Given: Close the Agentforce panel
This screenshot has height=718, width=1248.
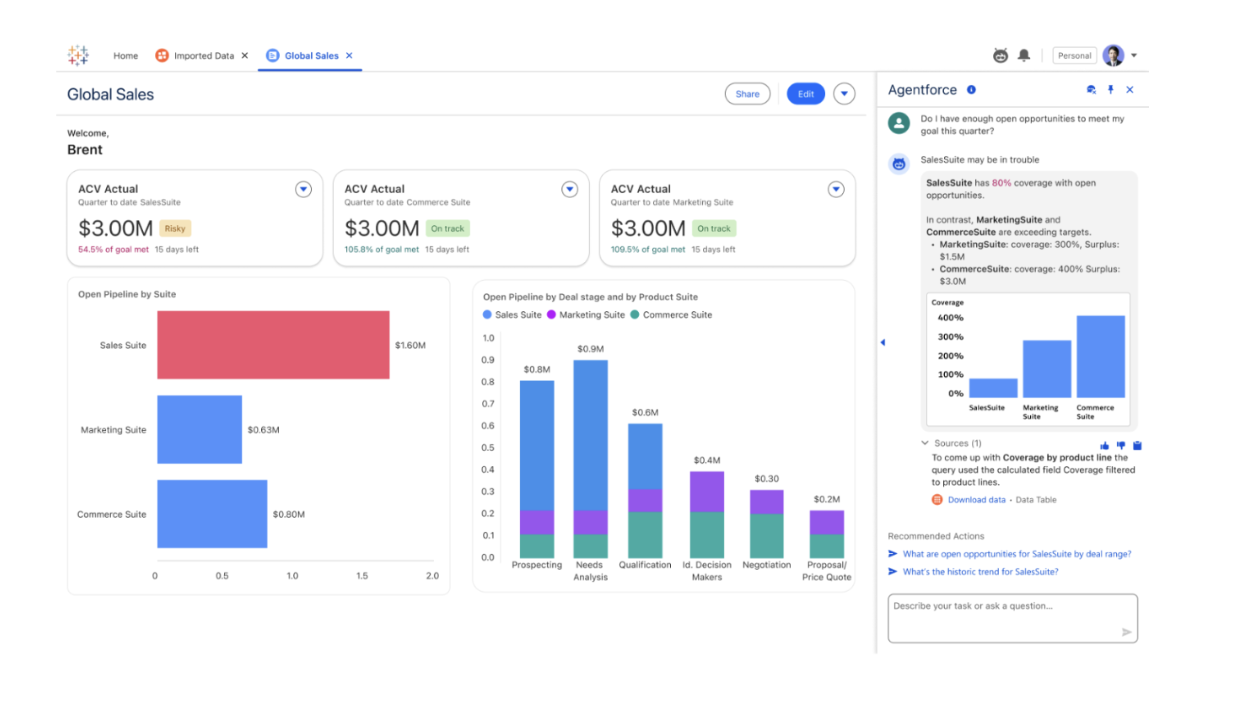Looking at the screenshot, I should (x=1130, y=90).
